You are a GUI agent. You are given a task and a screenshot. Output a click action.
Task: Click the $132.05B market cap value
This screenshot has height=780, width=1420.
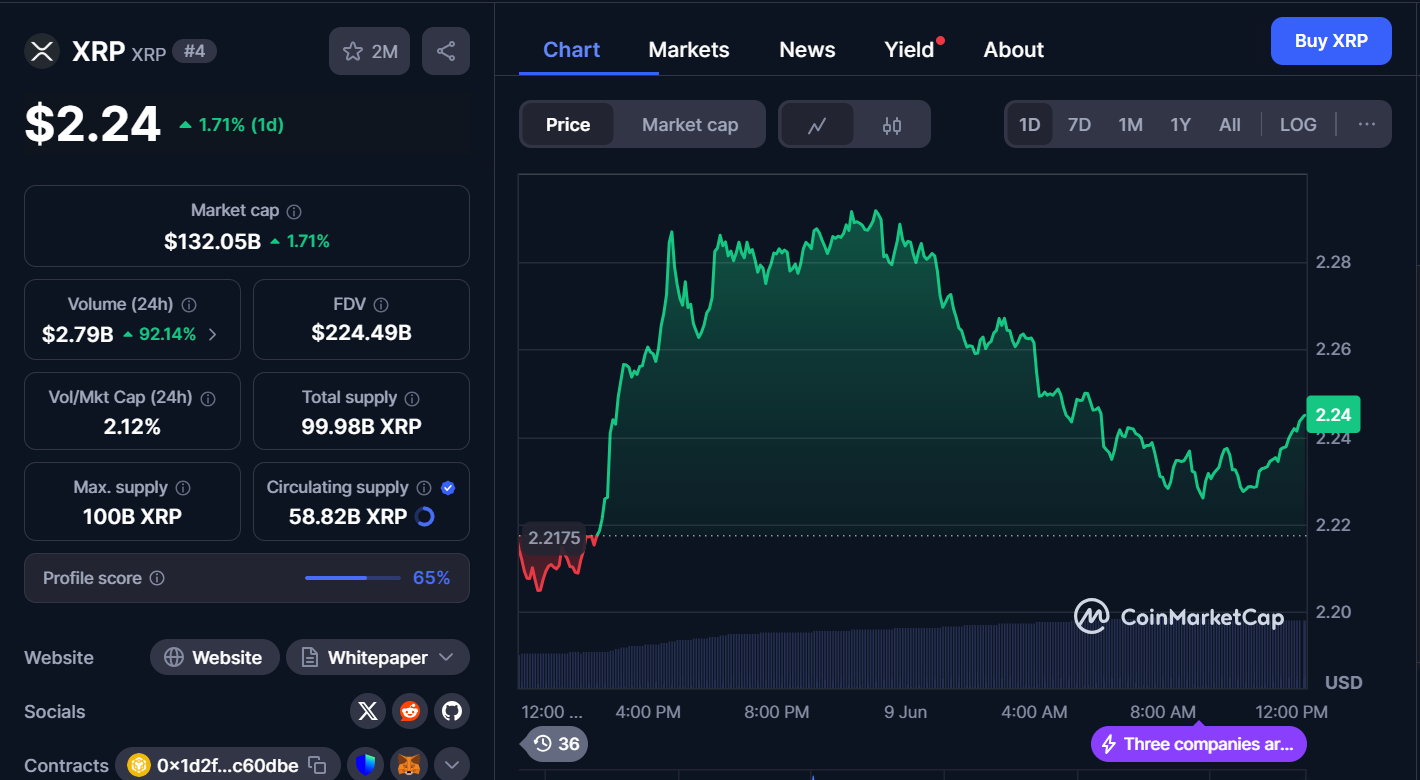[213, 241]
